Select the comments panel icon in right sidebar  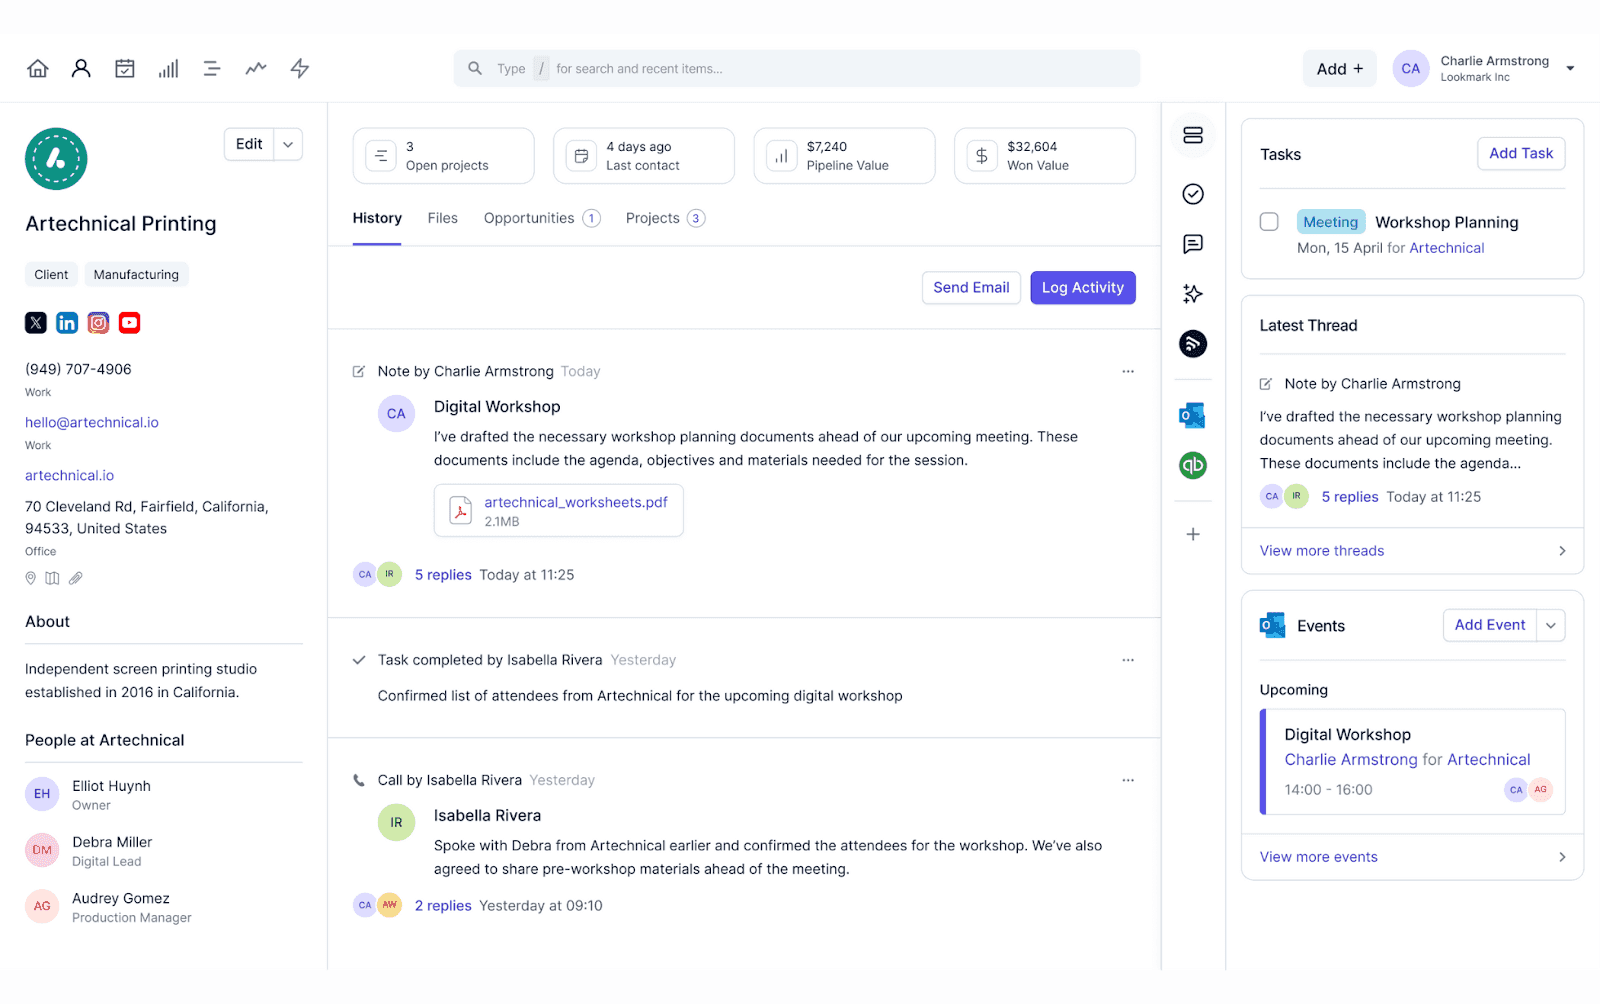pos(1192,244)
